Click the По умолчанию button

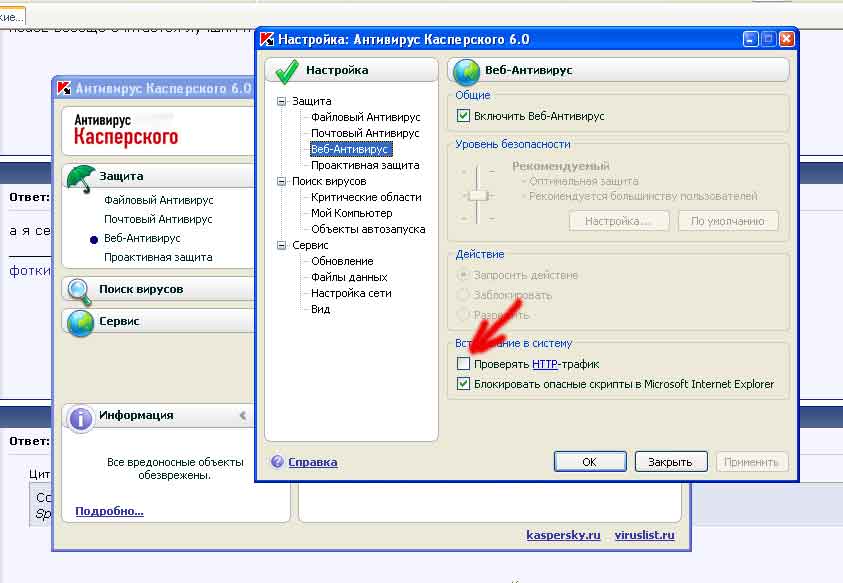tap(727, 221)
